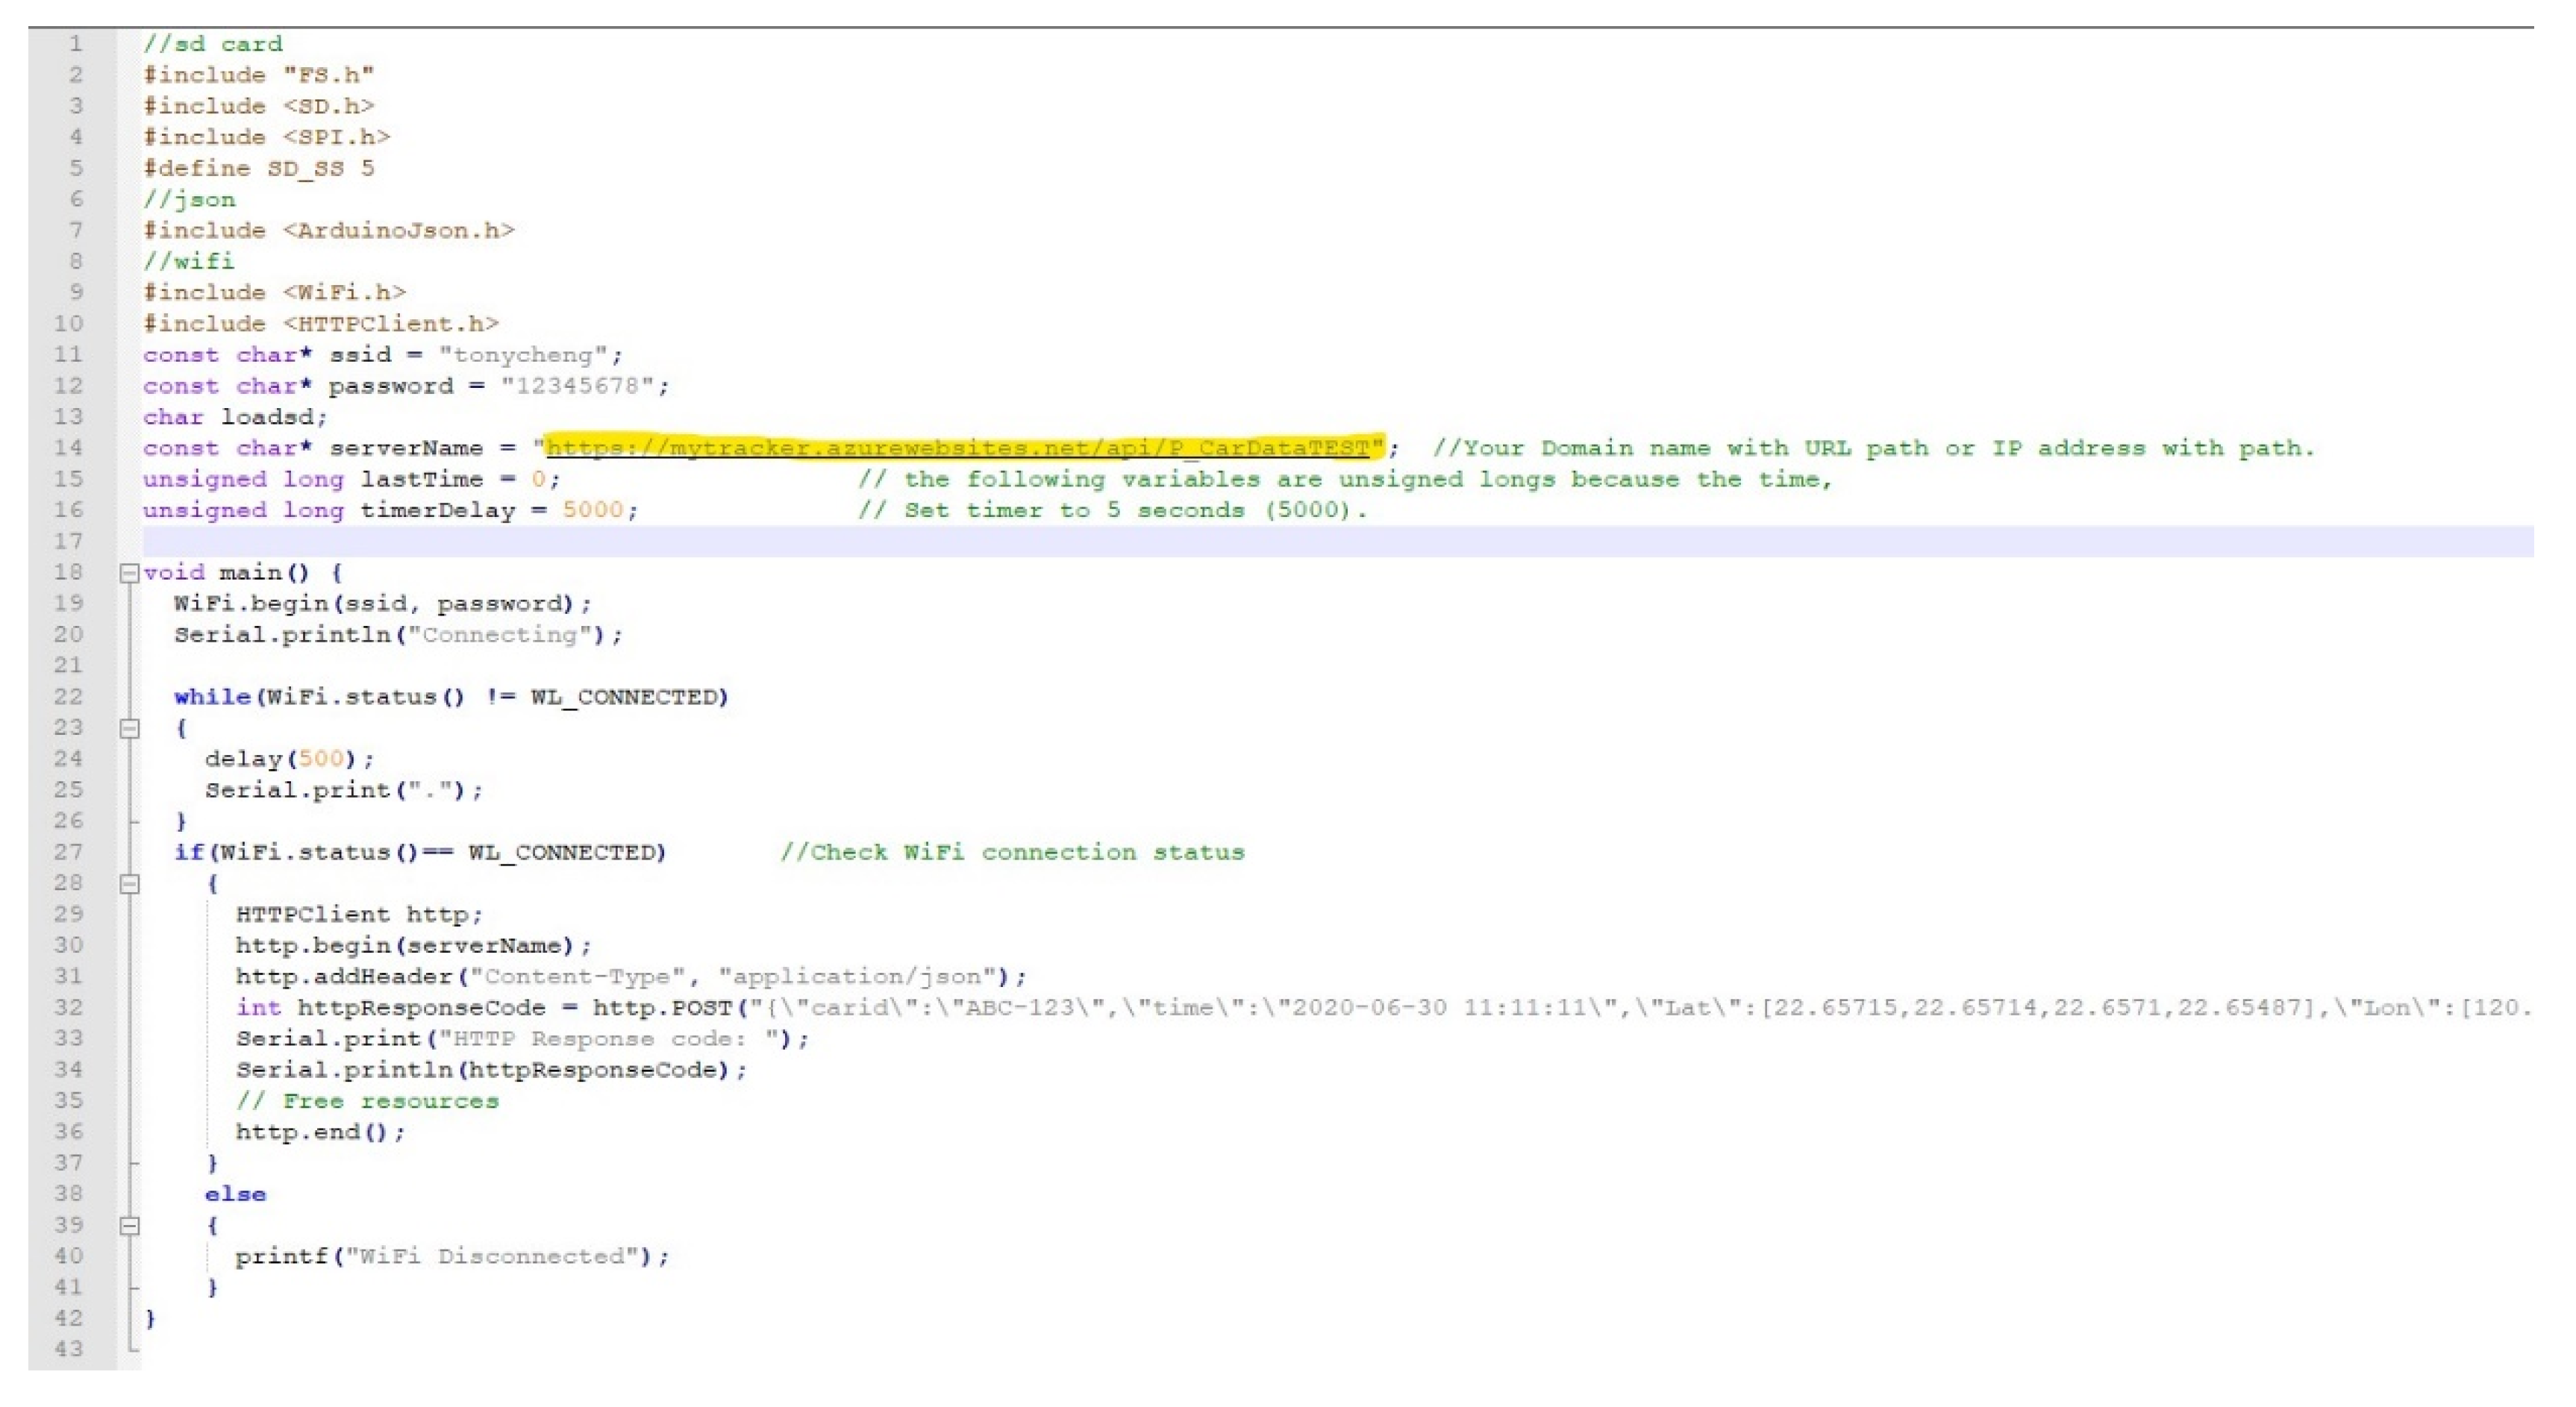Viewport: 2576px width, 1407px height.
Task: Collapse the if WiFi connected block fold
Action: (129, 884)
